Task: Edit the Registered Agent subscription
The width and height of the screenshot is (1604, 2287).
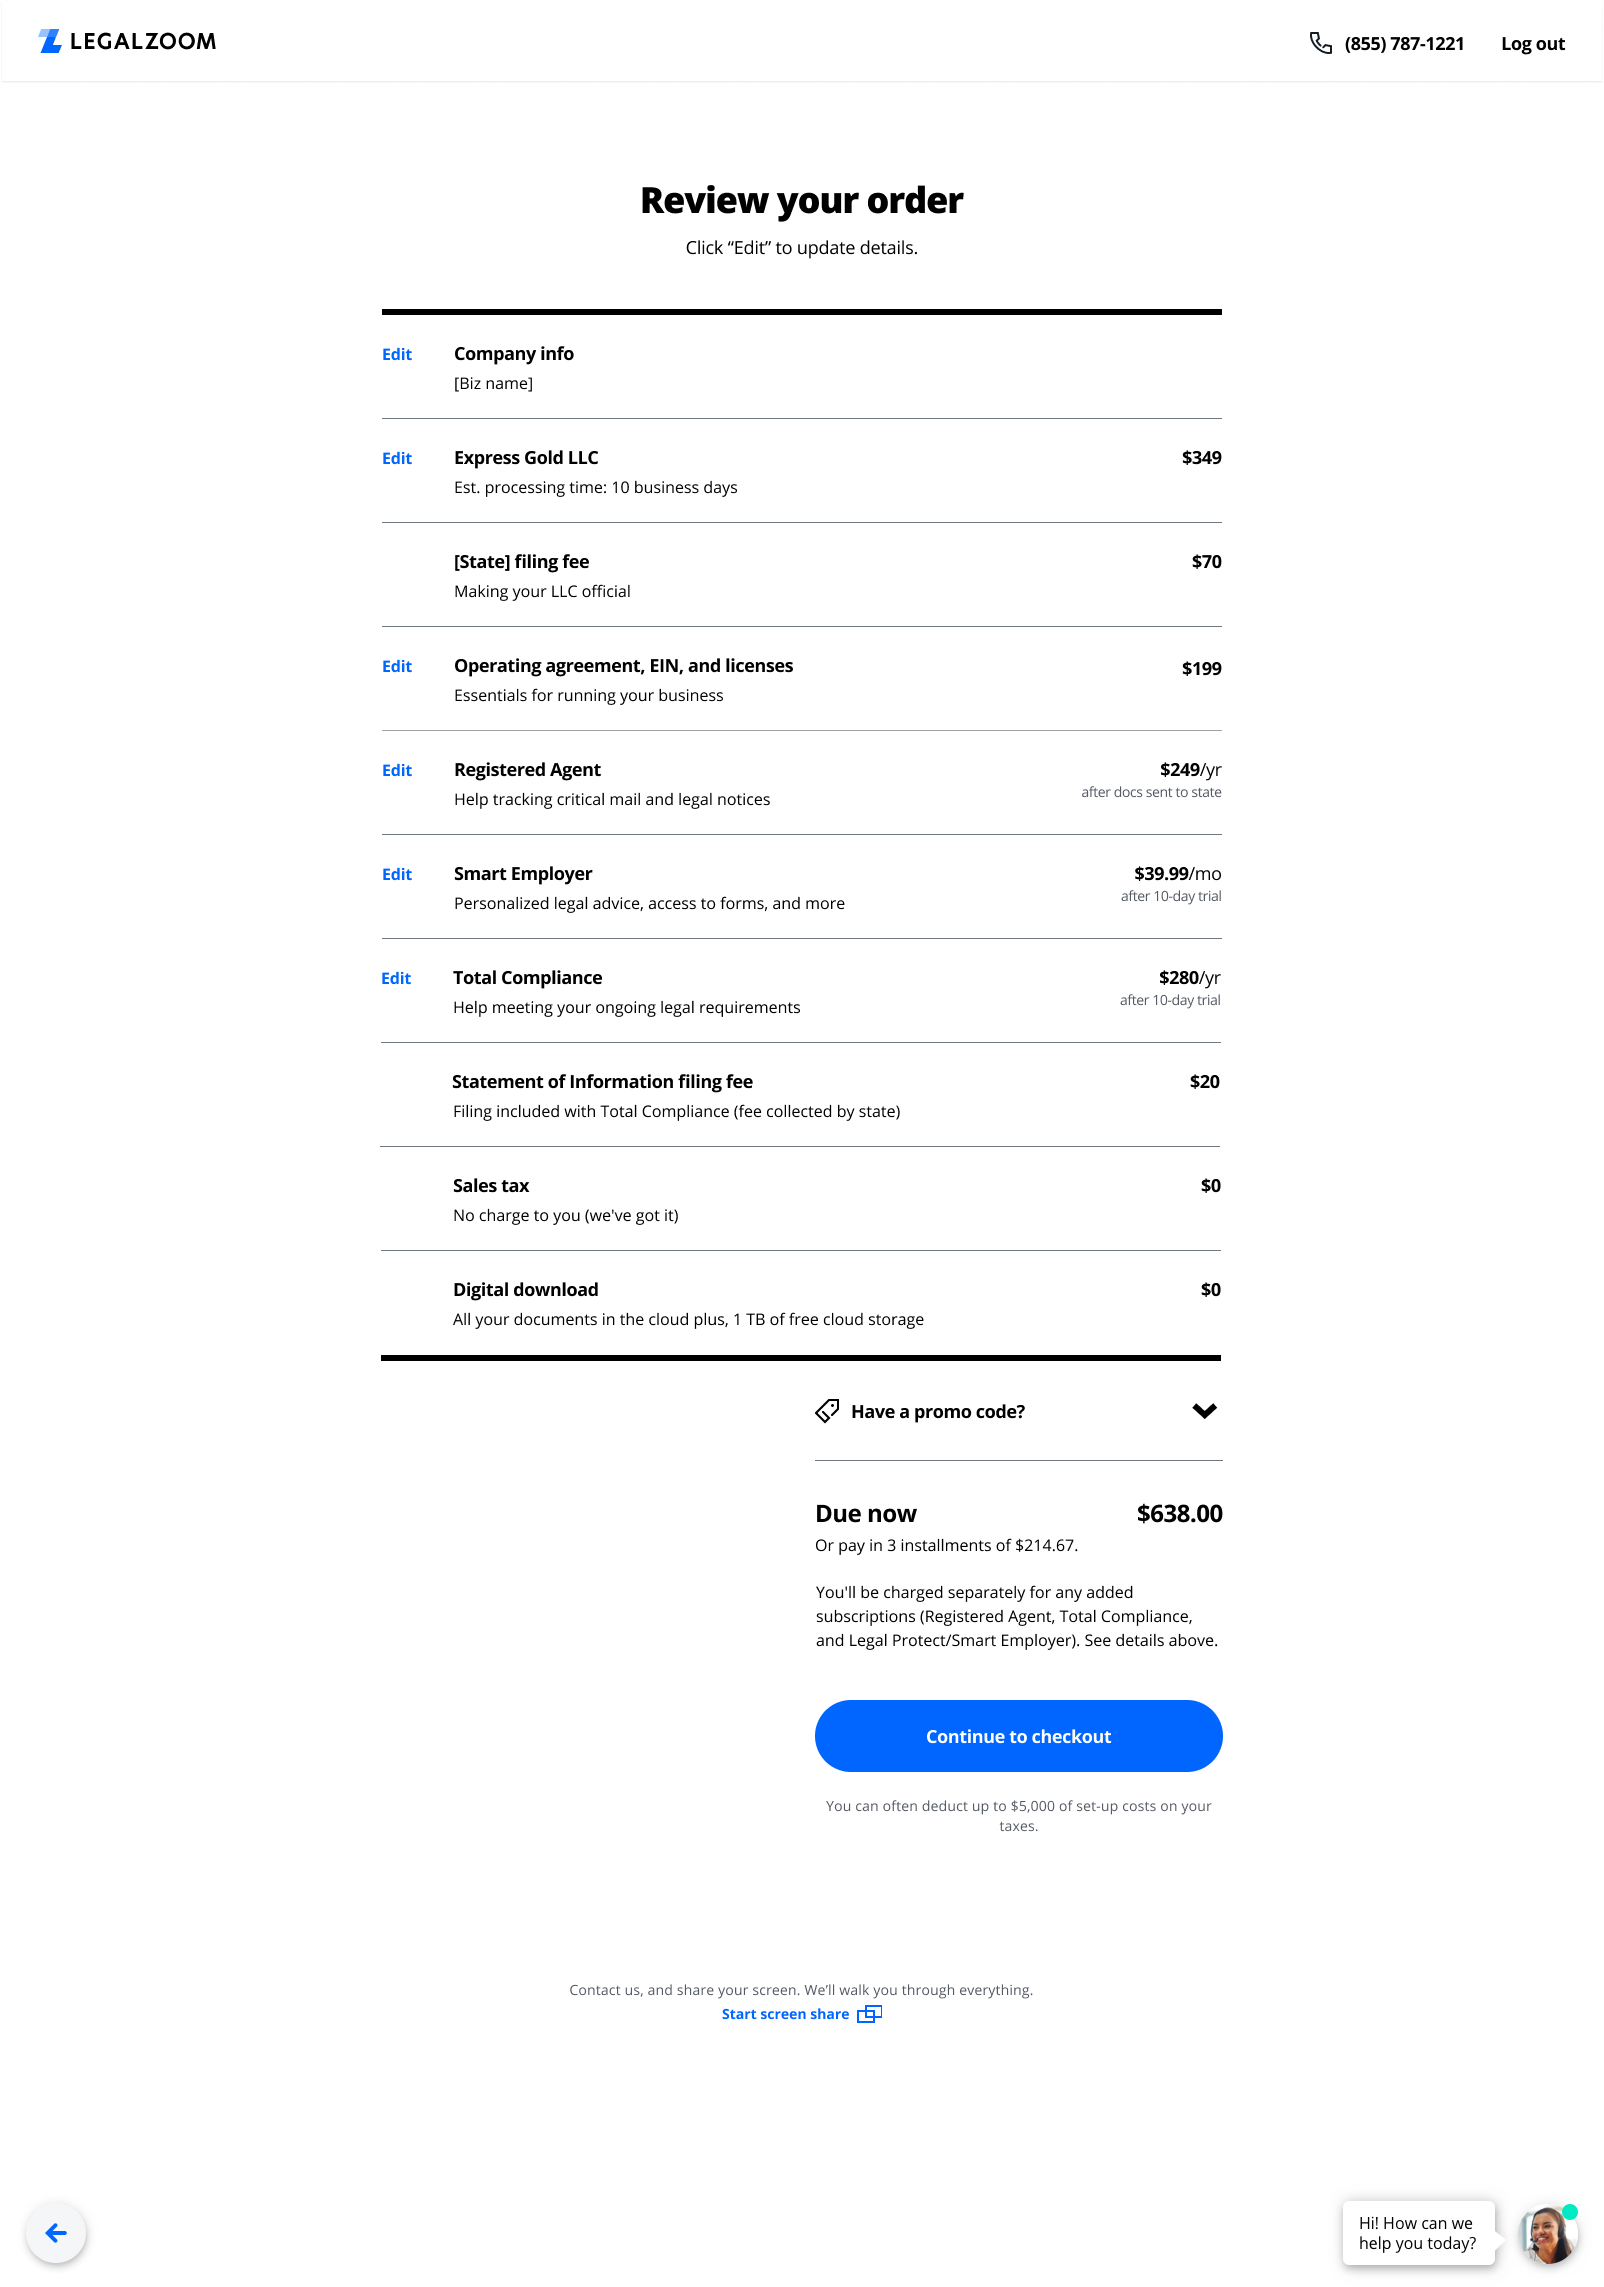Action: click(x=397, y=770)
